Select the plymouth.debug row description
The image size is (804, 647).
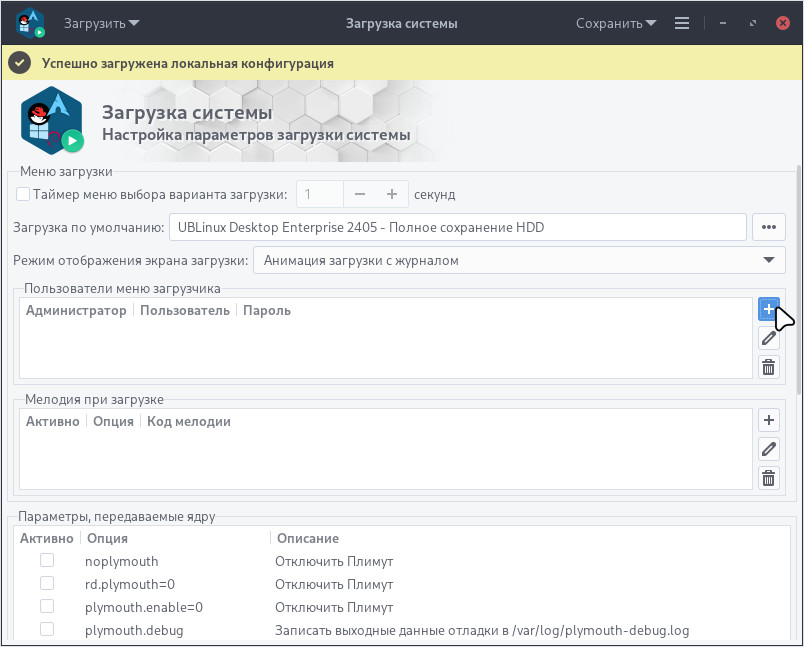[482, 631]
